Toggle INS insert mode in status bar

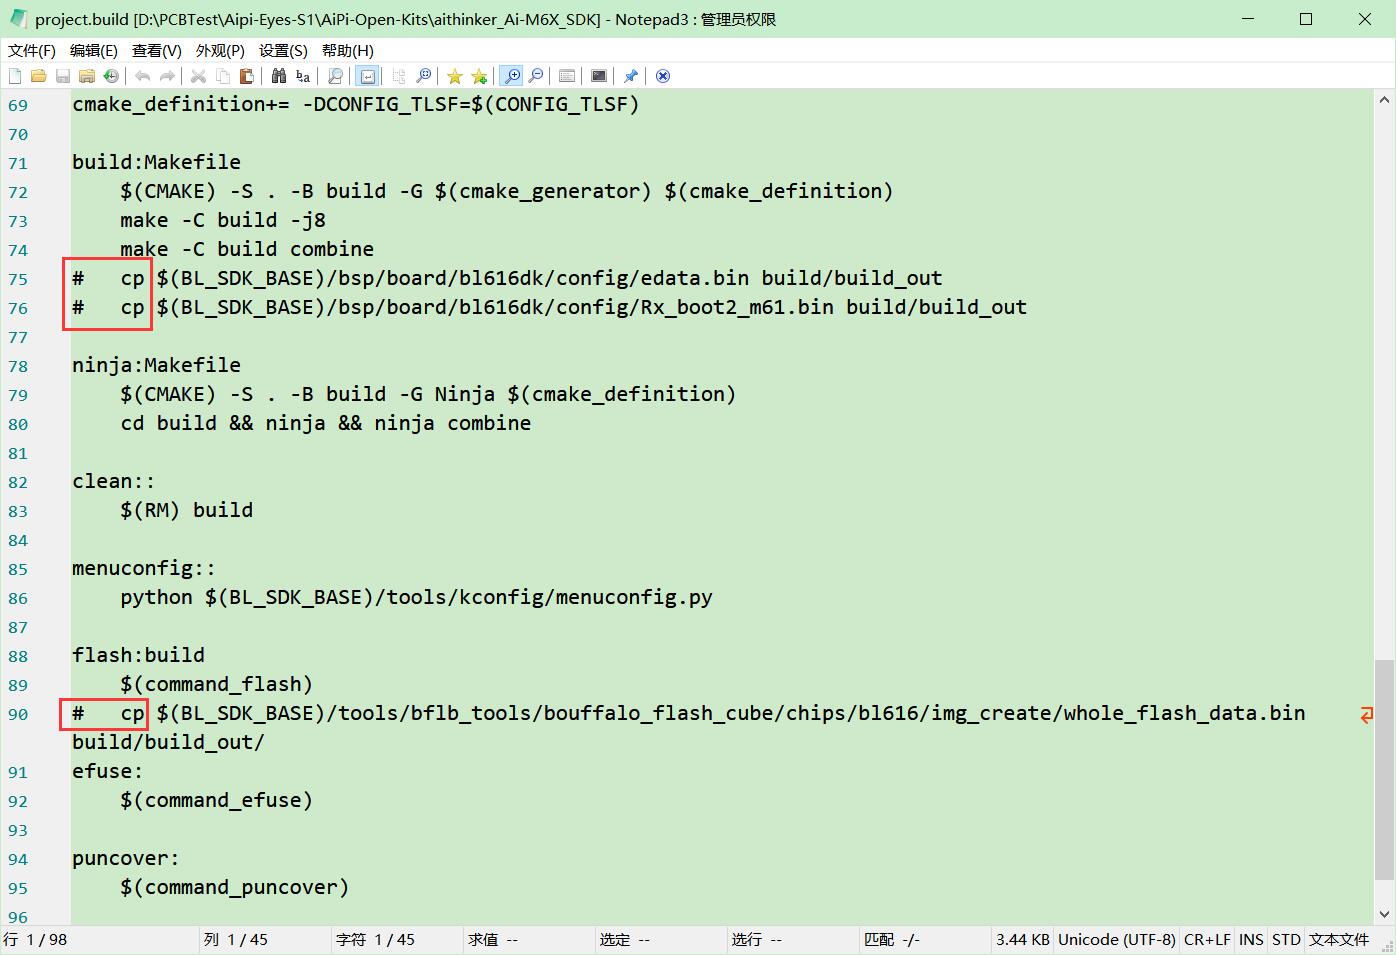pyautogui.click(x=1251, y=940)
